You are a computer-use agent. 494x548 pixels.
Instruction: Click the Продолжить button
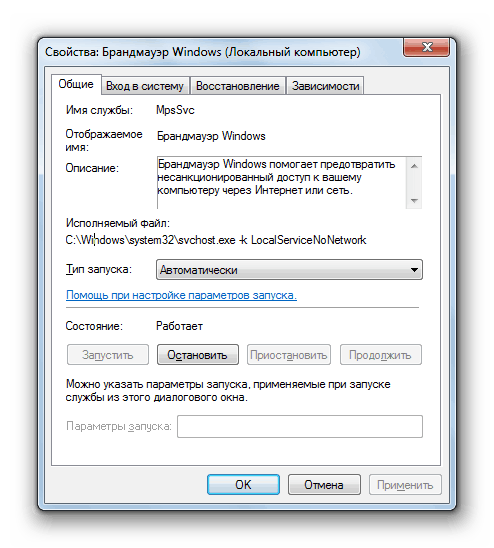(381, 355)
